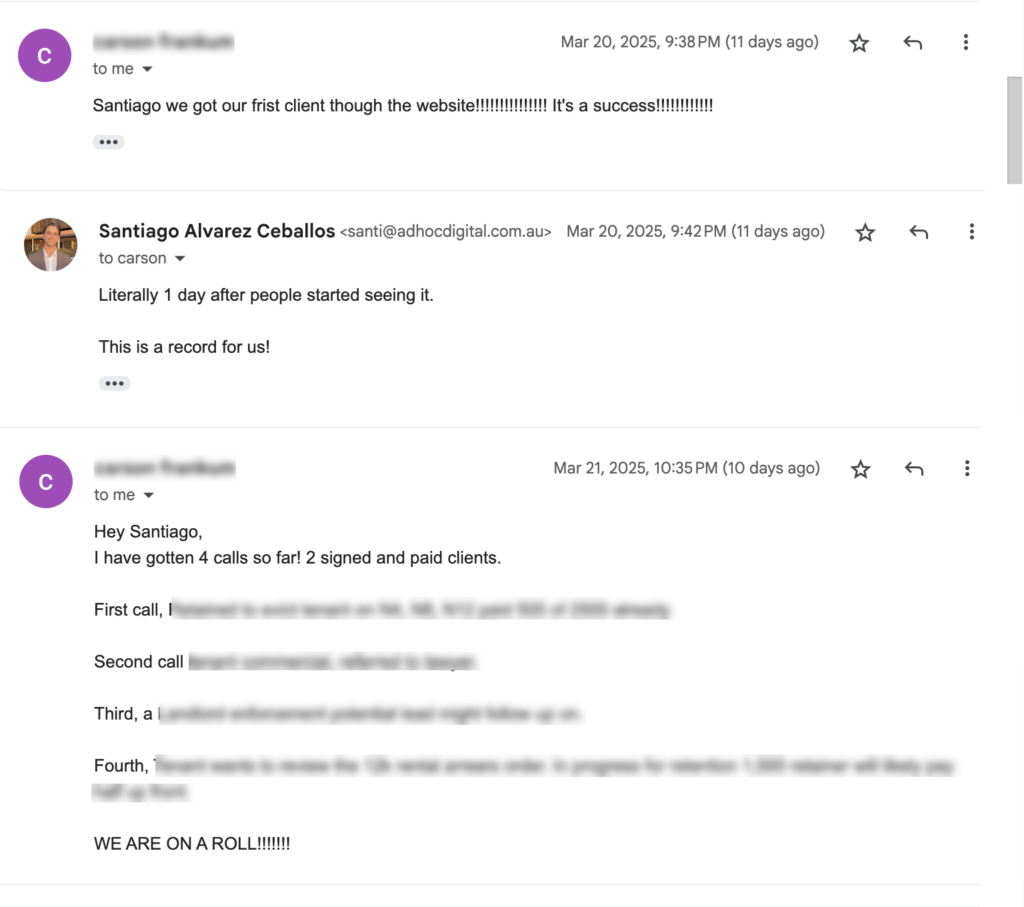Reply to the 9:38 PM message
1024x907 pixels.
coord(912,43)
